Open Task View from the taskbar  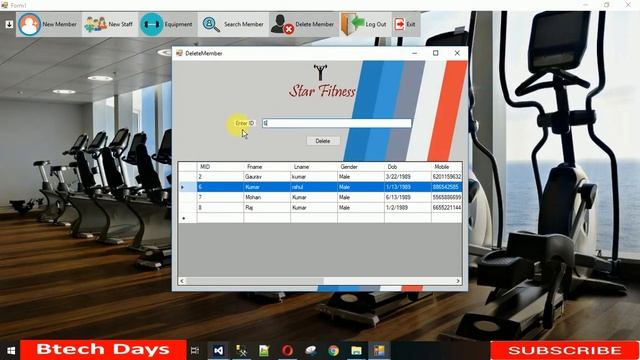[195, 351]
